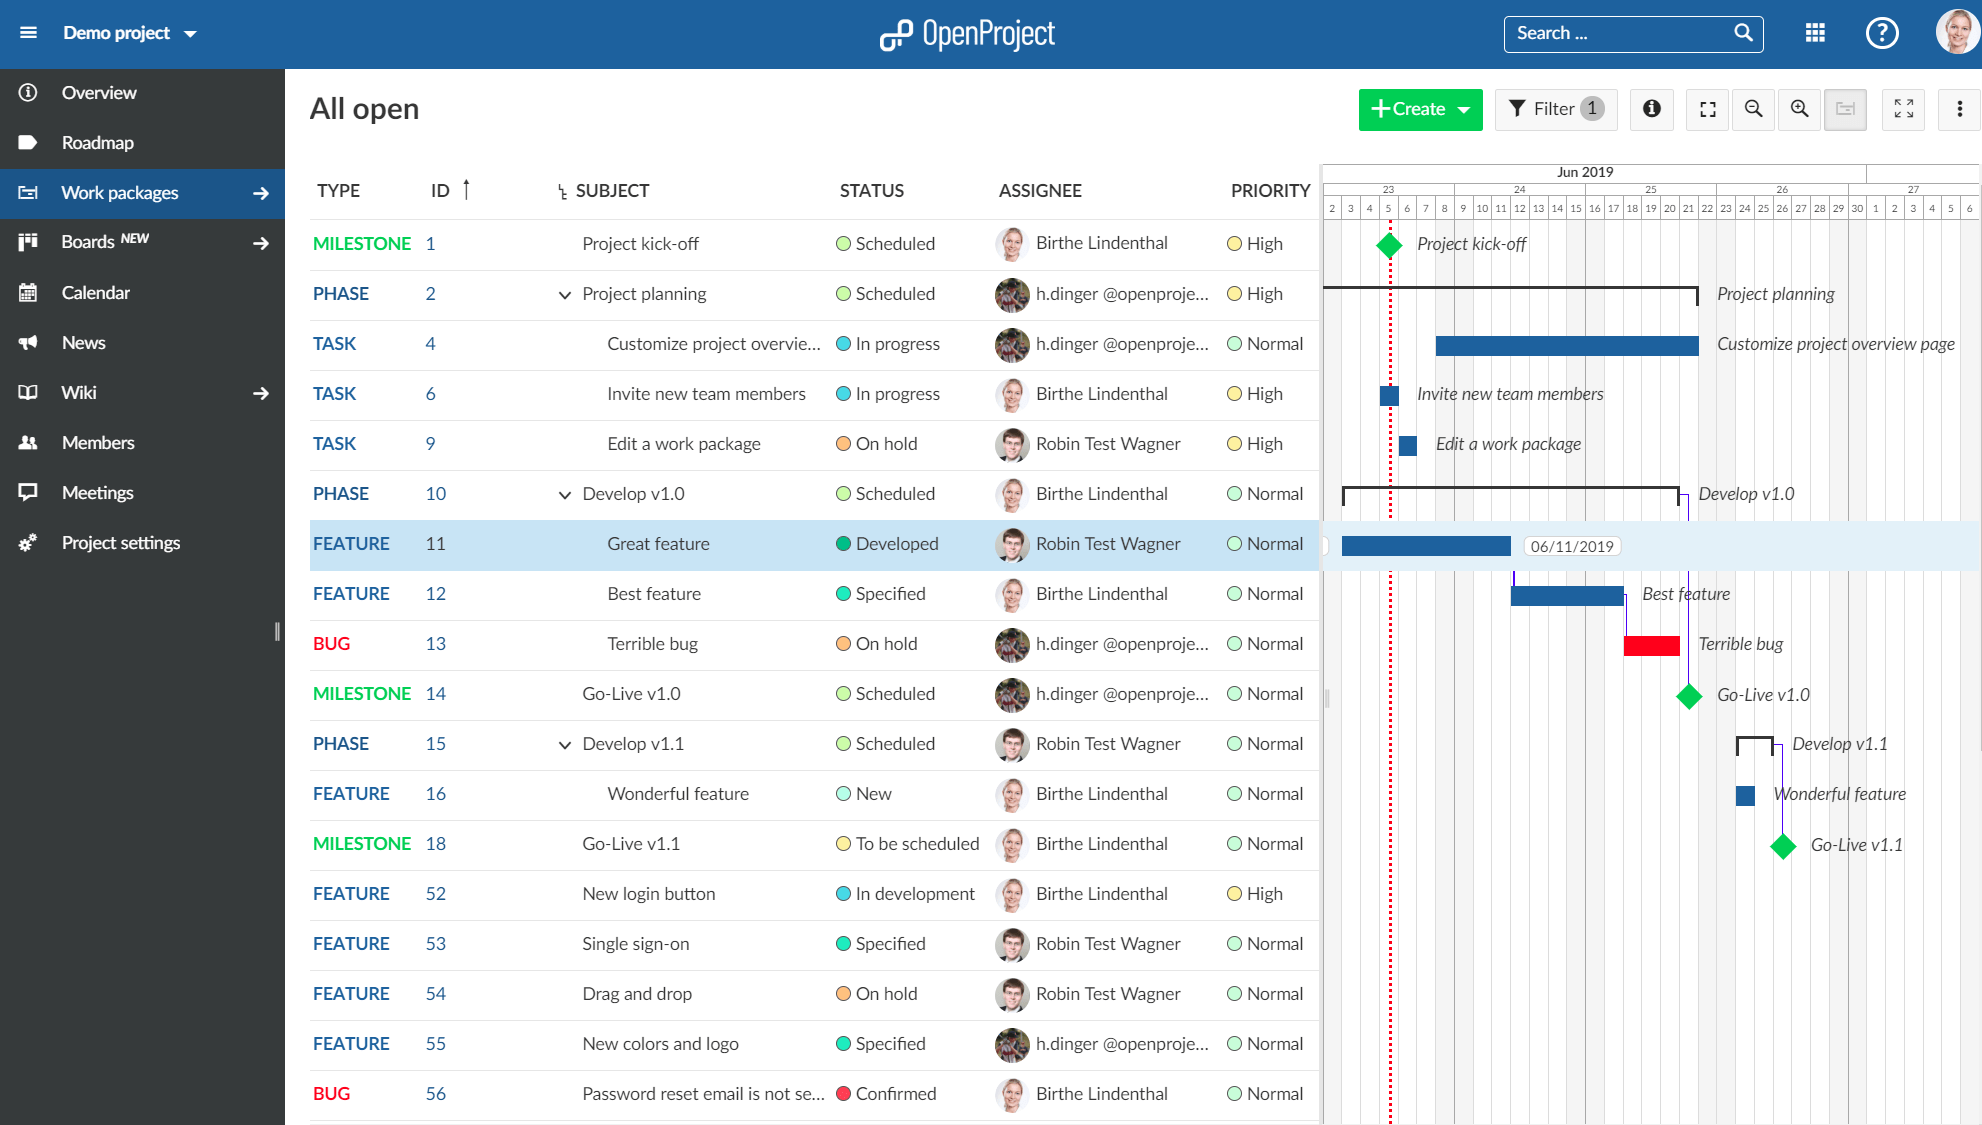Click the fullscreen expand icon
1982x1125 pixels.
(x=1902, y=109)
